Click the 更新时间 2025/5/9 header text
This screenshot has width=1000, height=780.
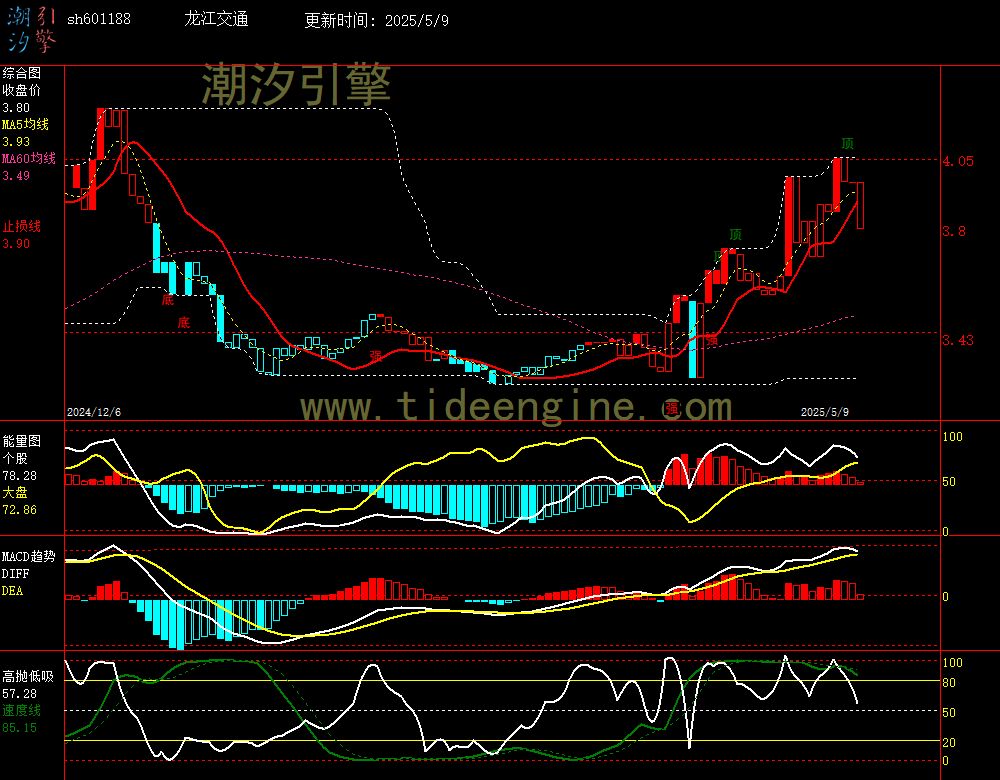pyautogui.click(x=376, y=20)
